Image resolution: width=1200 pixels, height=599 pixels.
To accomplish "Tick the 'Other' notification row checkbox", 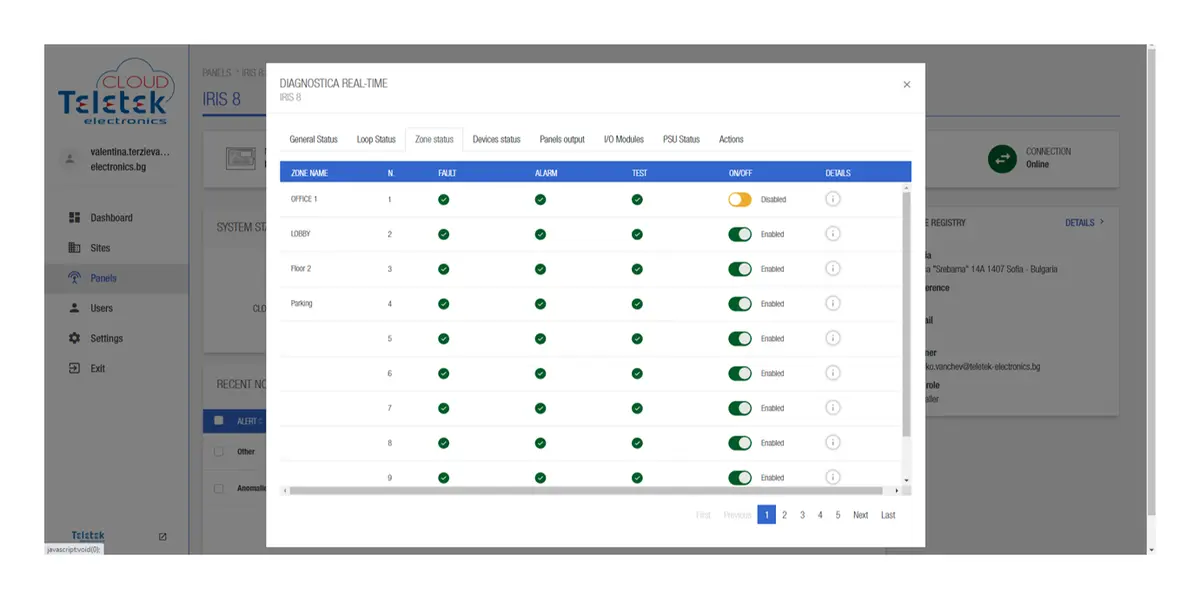I will coord(219,452).
